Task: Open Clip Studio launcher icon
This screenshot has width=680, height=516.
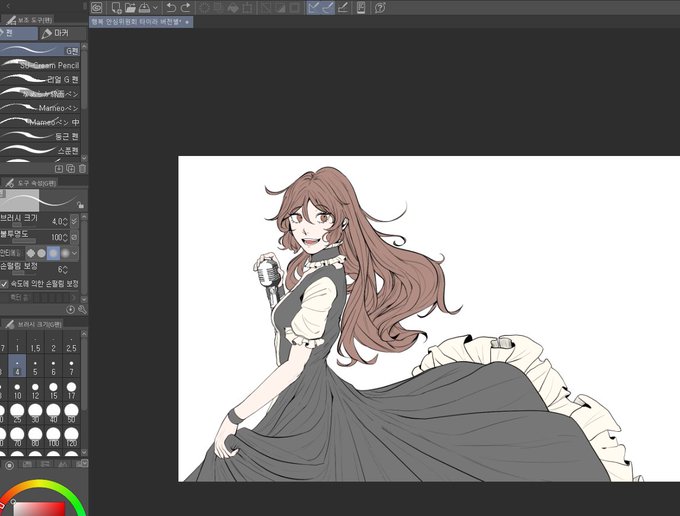Action: (x=97, y=7)
